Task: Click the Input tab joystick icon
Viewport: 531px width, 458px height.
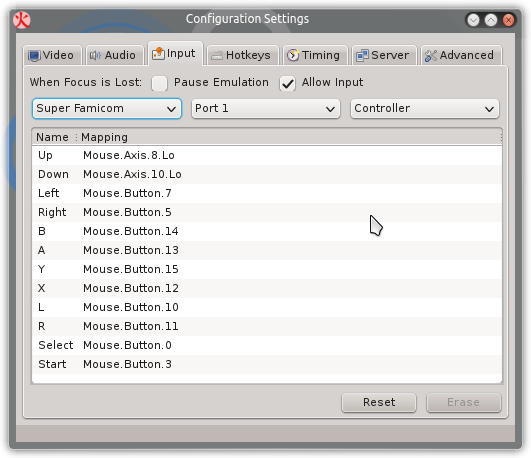Action: coord(158,54)
